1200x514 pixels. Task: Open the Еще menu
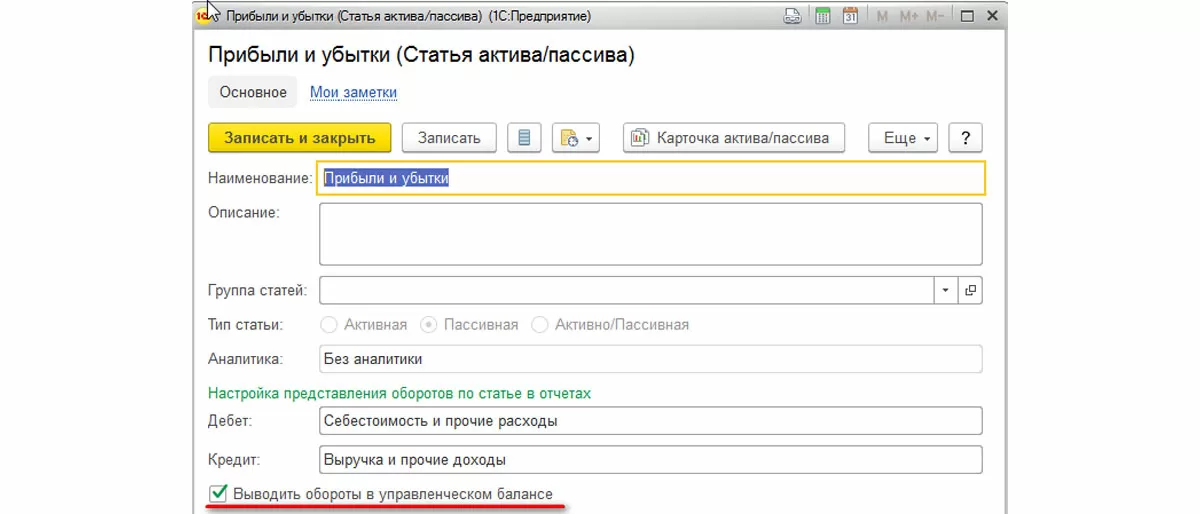903,138
